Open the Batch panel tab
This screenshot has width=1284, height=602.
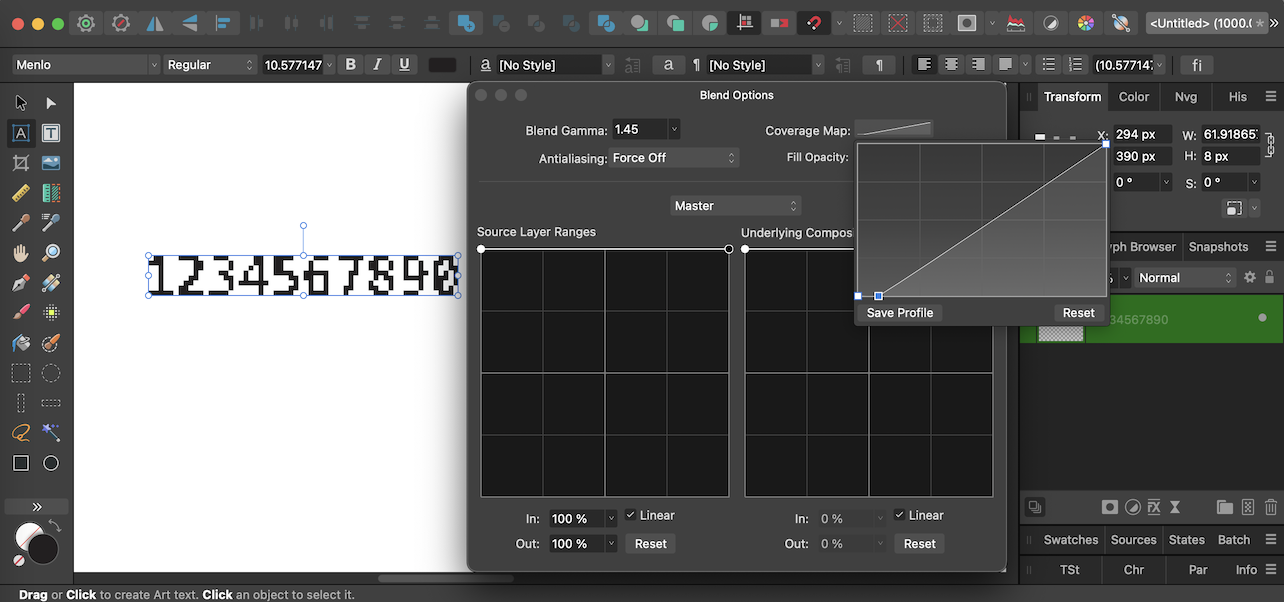coord(1234,539)
